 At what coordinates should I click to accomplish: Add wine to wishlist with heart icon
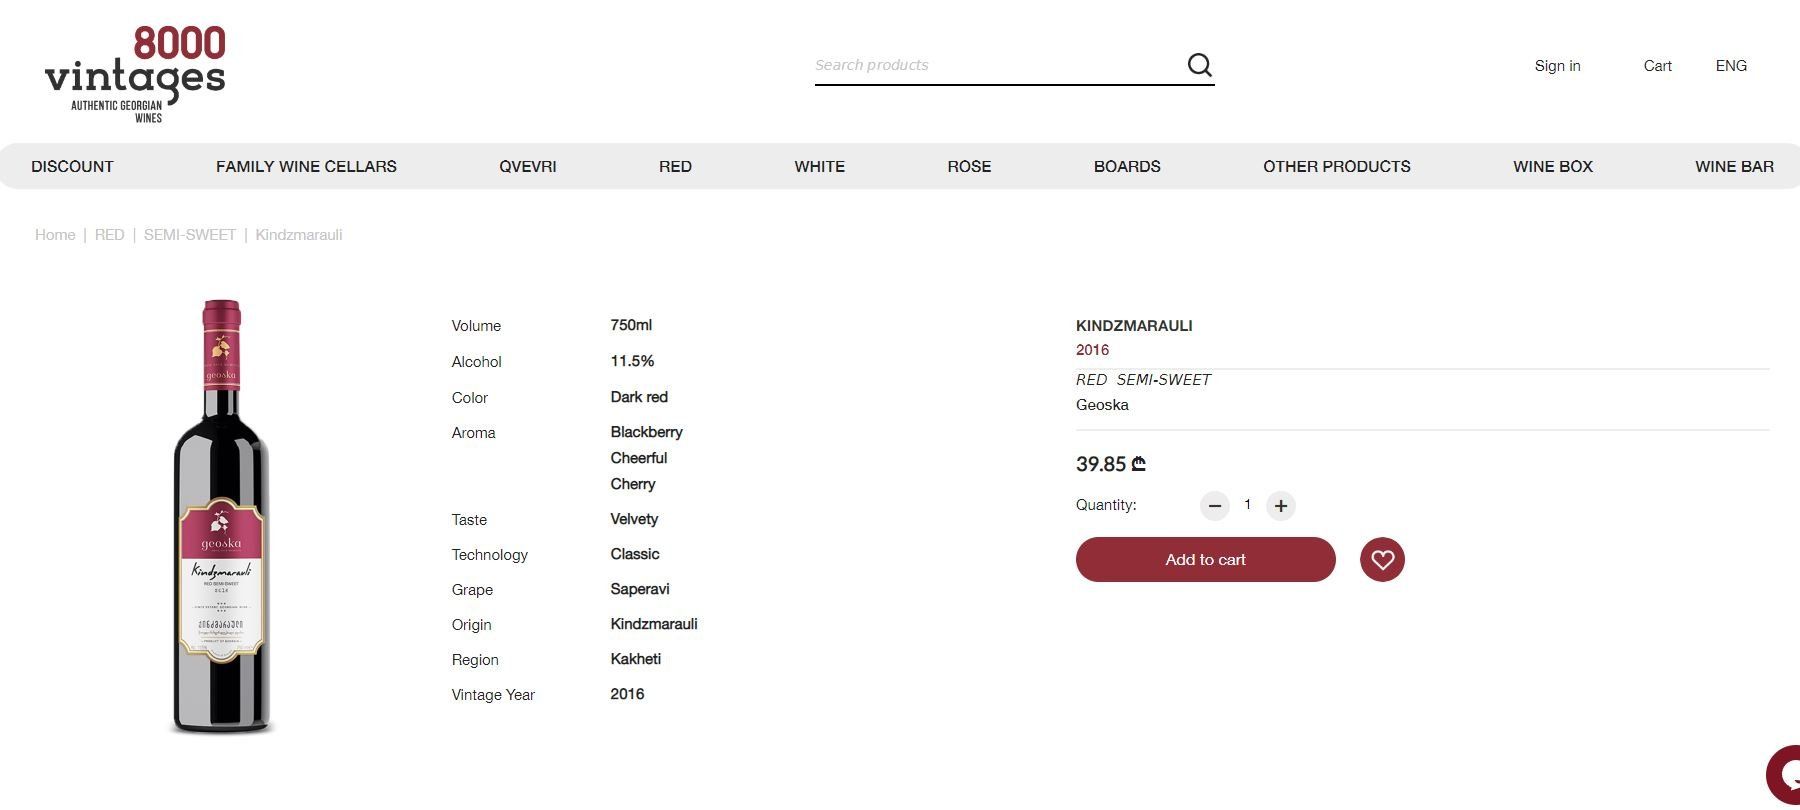point(1382,560)
